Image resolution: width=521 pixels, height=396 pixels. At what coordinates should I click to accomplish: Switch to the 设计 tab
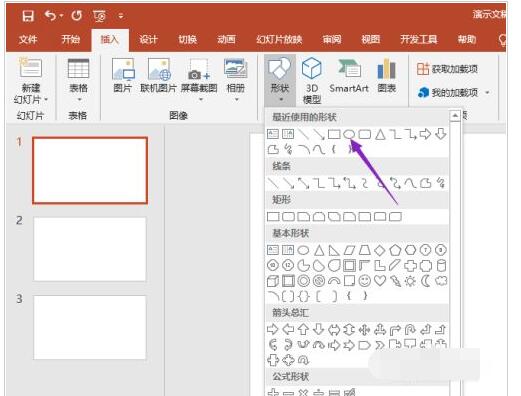coord(148,39)
